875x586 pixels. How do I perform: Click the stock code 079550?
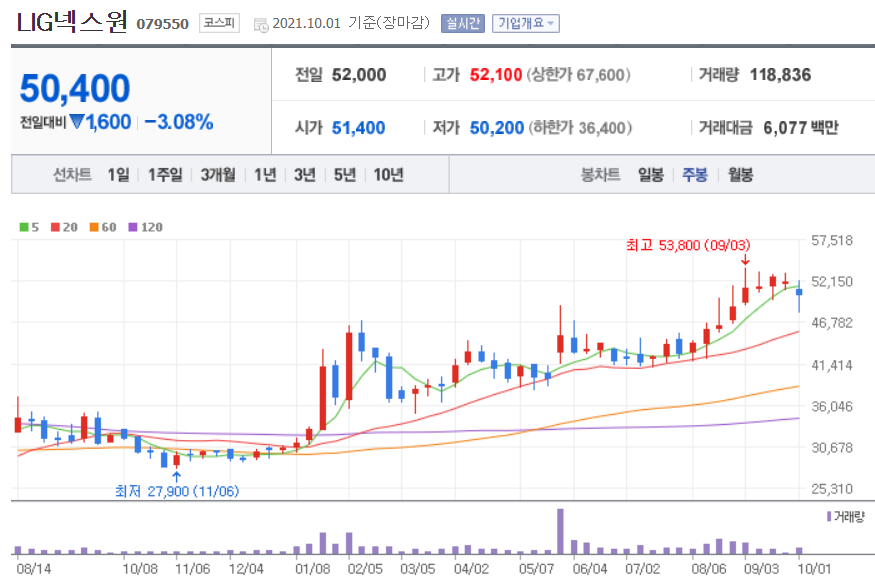[x=162, y=24]
